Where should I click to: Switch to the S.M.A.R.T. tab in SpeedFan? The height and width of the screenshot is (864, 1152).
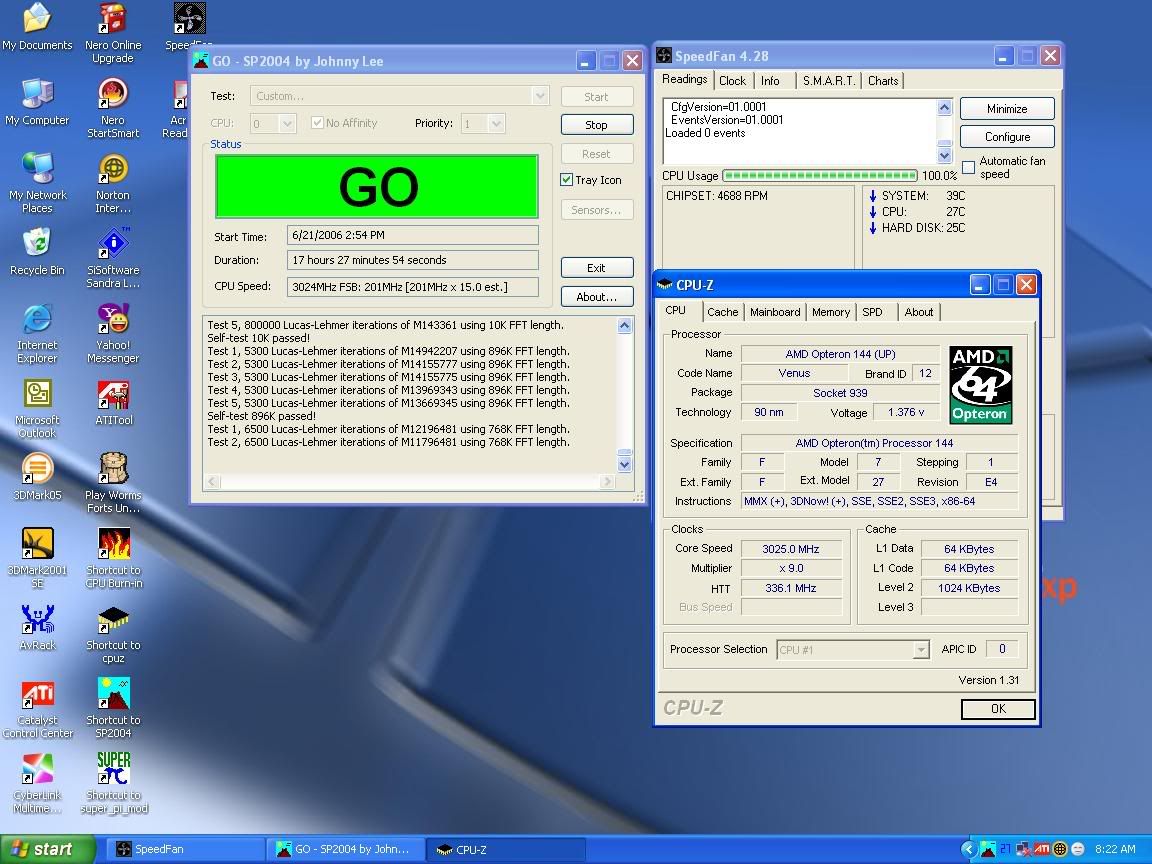tap(828, 81)
